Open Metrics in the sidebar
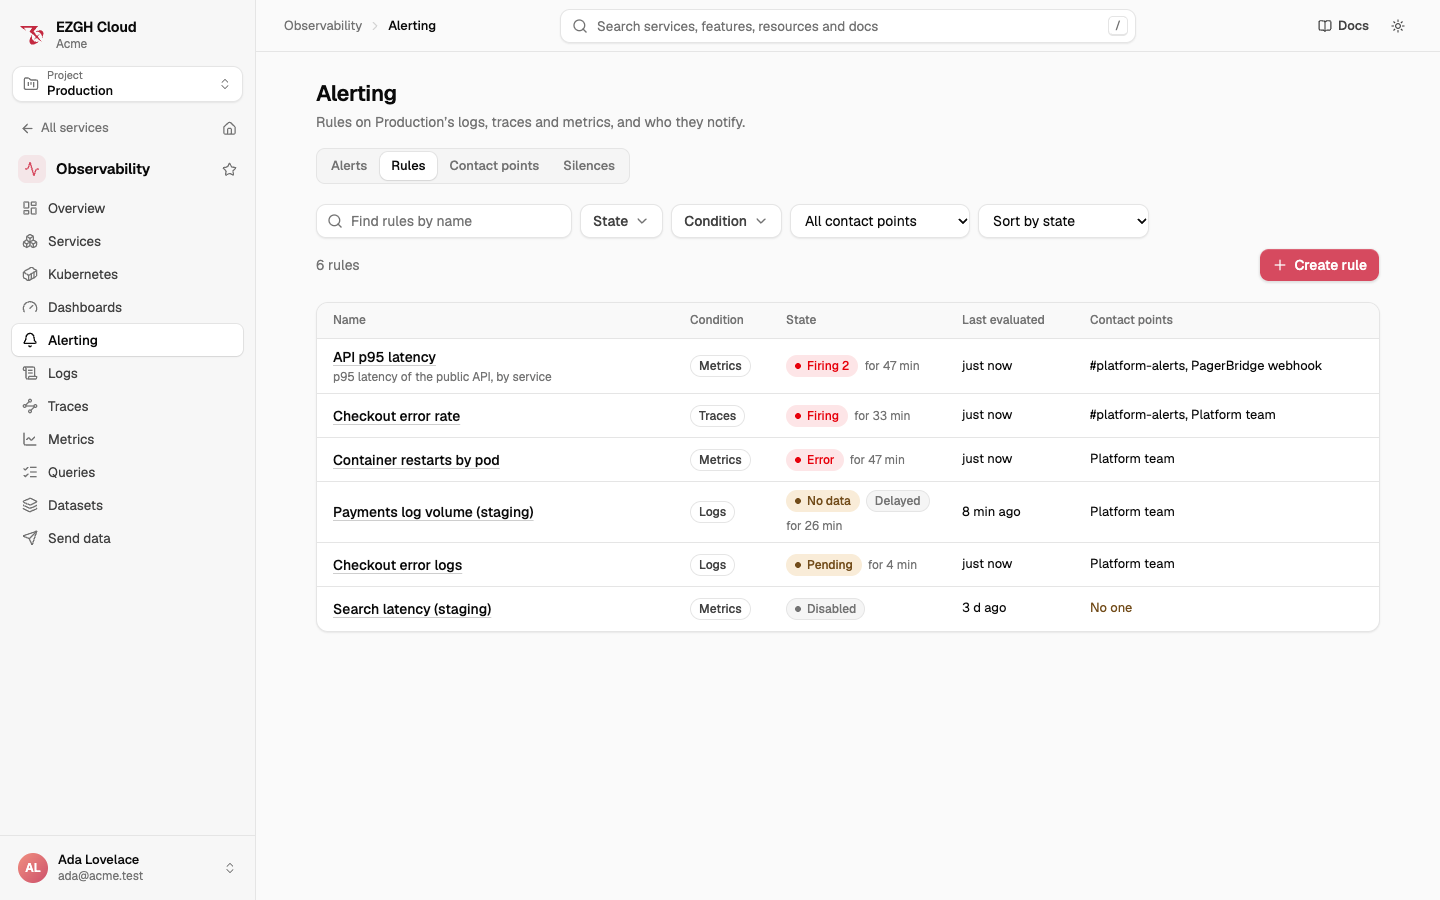1440x900 pixels. pos(127,439)
